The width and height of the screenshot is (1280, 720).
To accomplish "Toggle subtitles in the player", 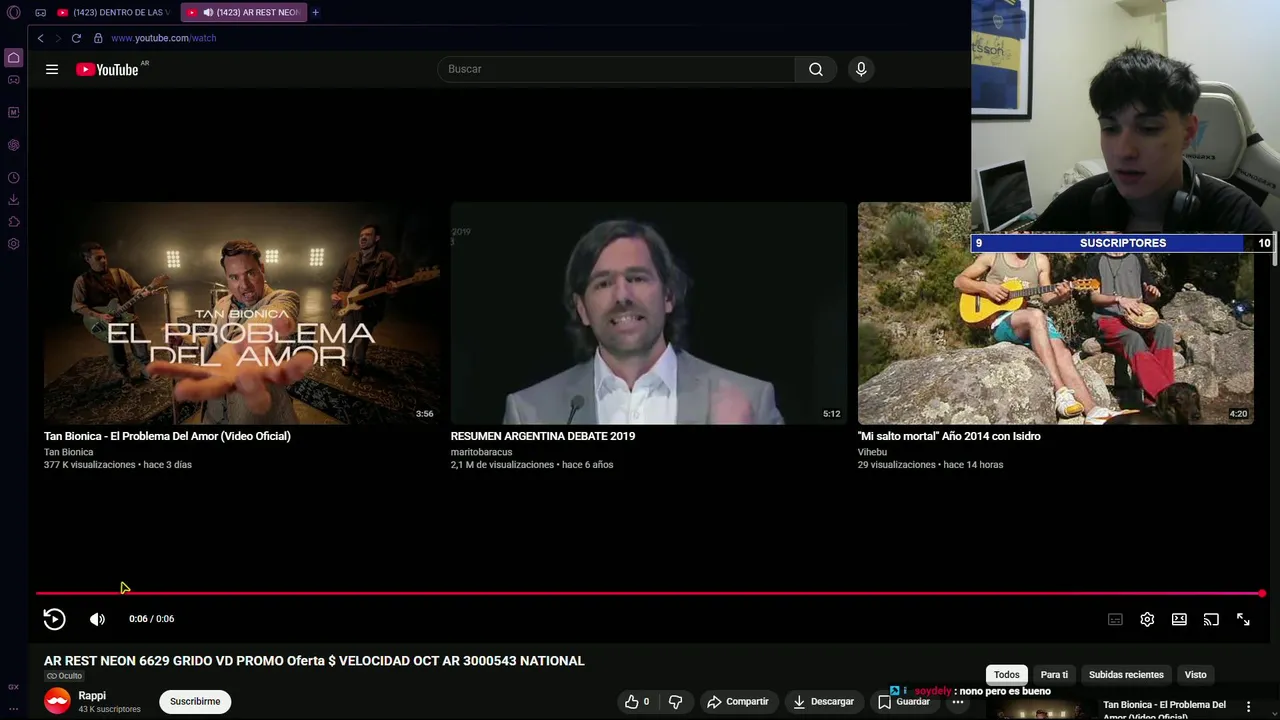I will click(x=1115, y=619).
